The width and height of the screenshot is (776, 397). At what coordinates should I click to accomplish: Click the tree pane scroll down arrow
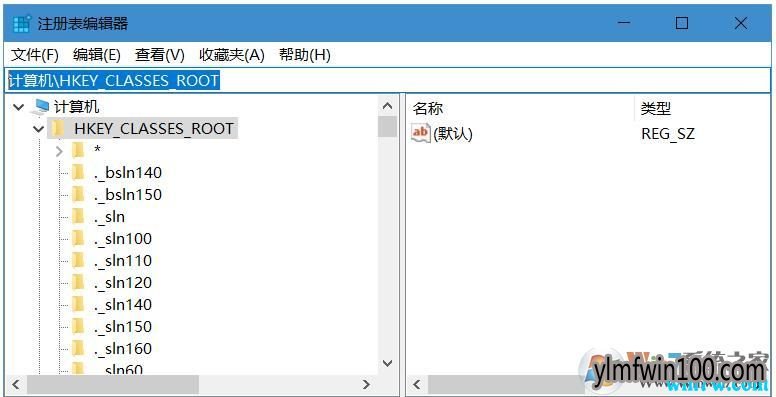tap(388, 363)
